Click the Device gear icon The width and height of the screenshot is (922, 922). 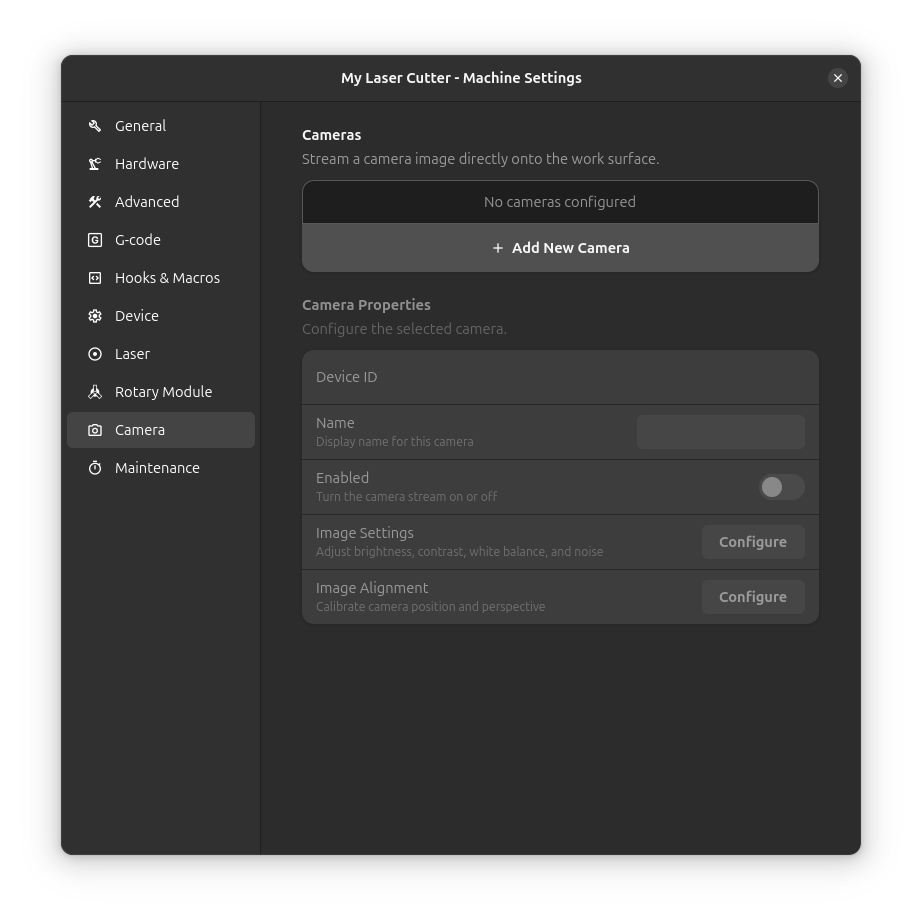94,316
